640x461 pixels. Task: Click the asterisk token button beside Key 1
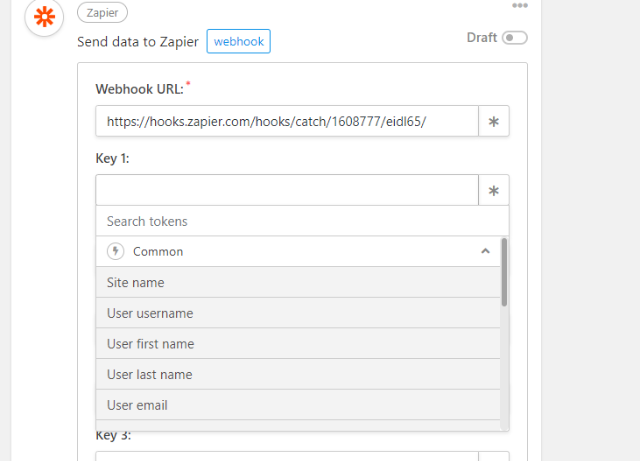tap(493, 190)
